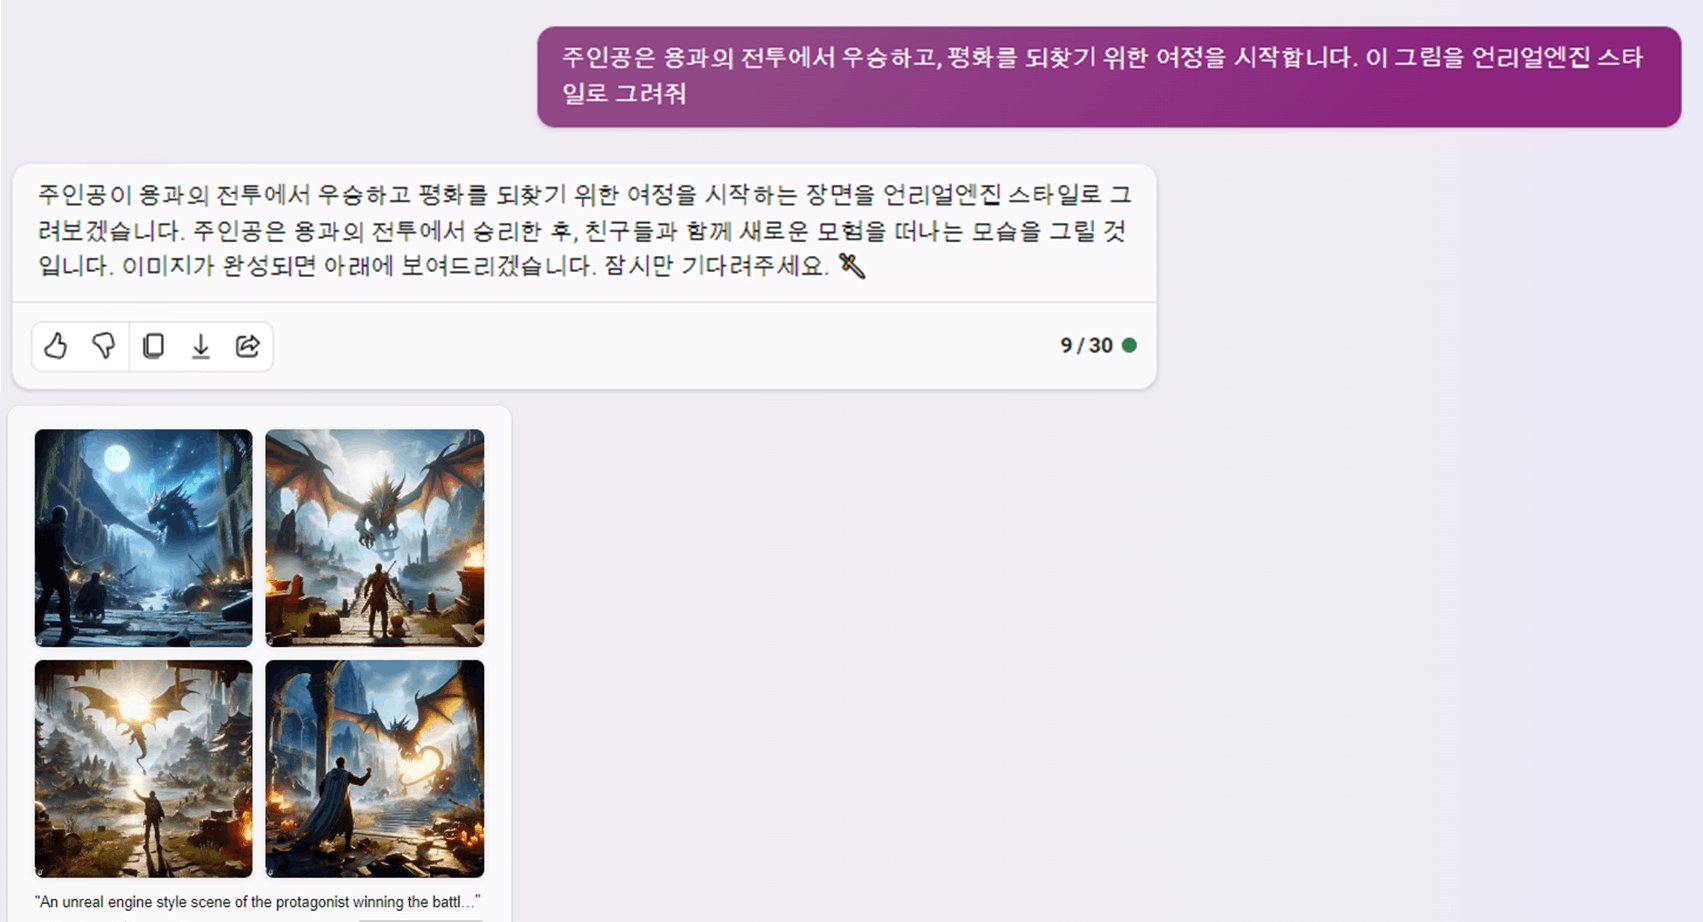Share the response via share icon

[x=248, y=346]
